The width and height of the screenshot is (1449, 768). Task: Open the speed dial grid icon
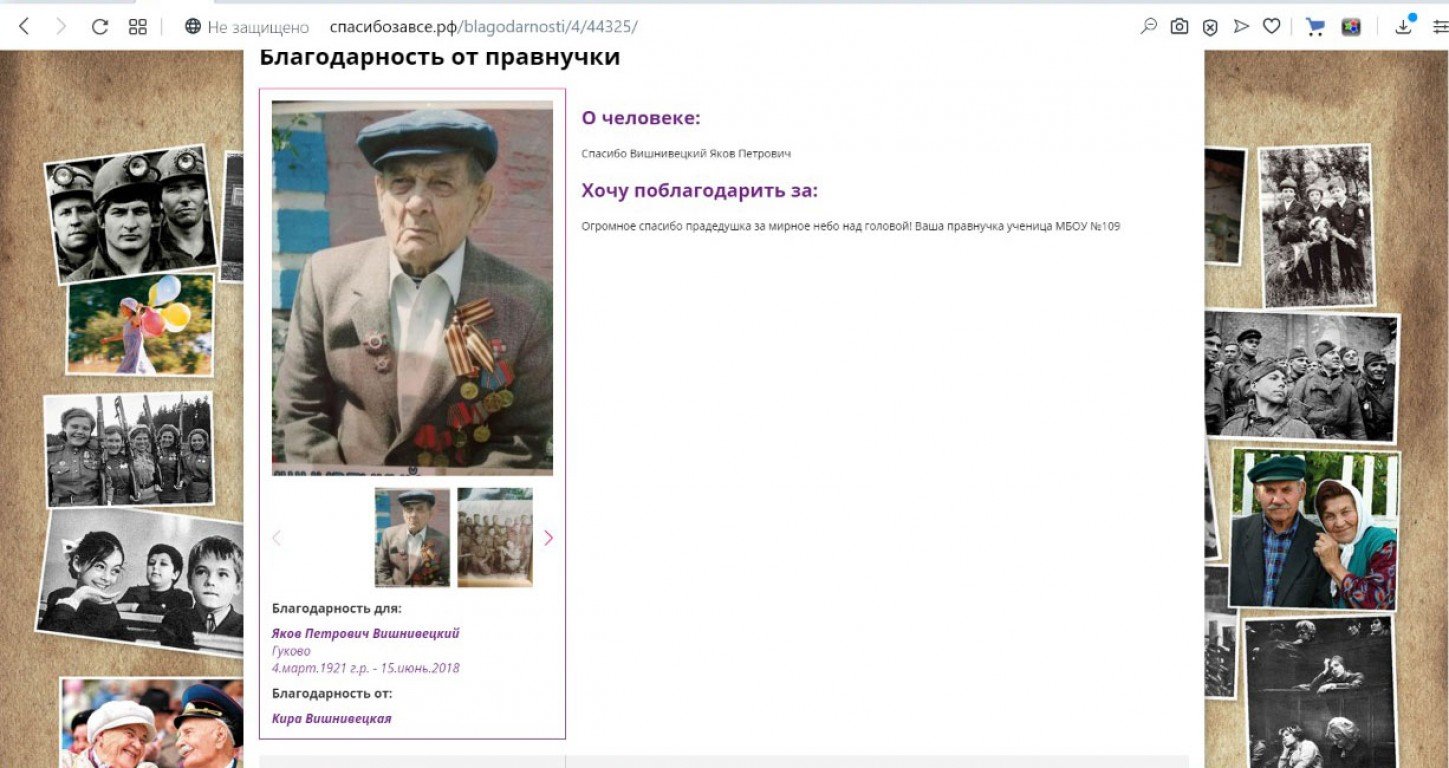[138, 27]
